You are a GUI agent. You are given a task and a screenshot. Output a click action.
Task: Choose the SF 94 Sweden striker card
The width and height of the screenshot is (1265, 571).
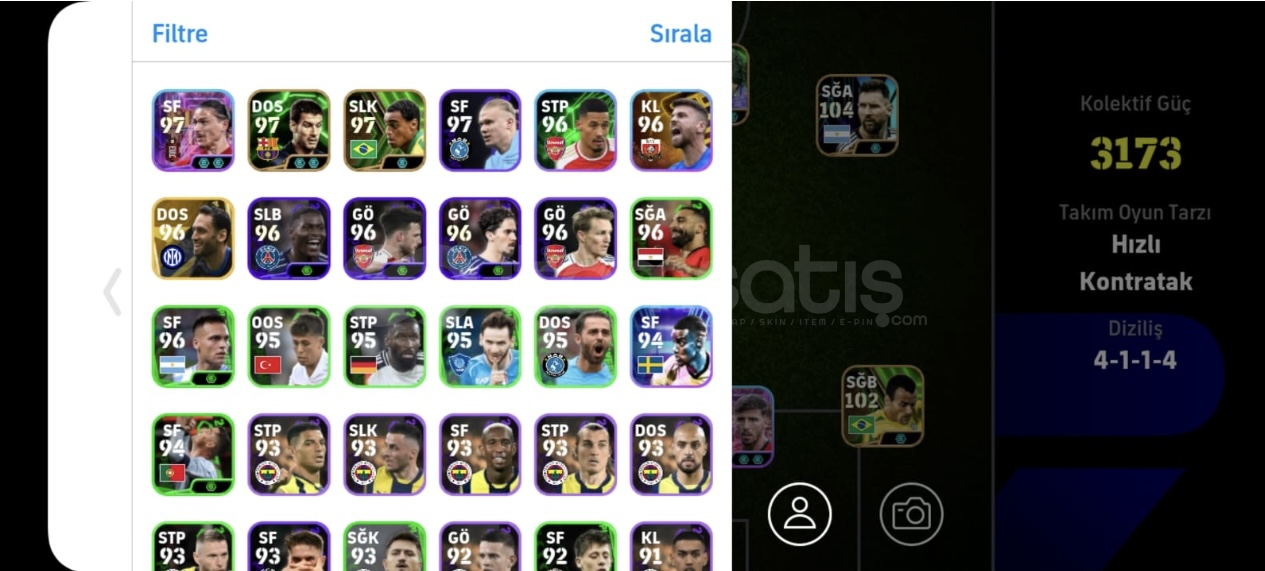671,346
